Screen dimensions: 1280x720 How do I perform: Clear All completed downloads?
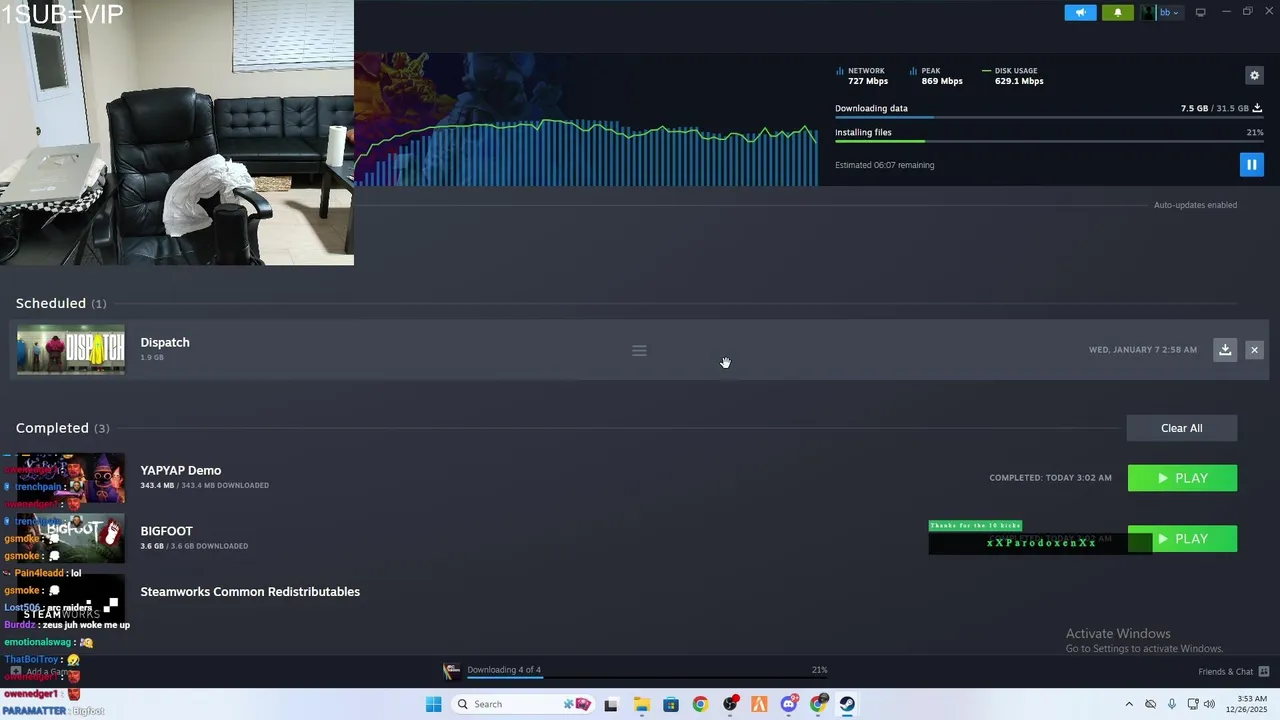click(1181, 428)
